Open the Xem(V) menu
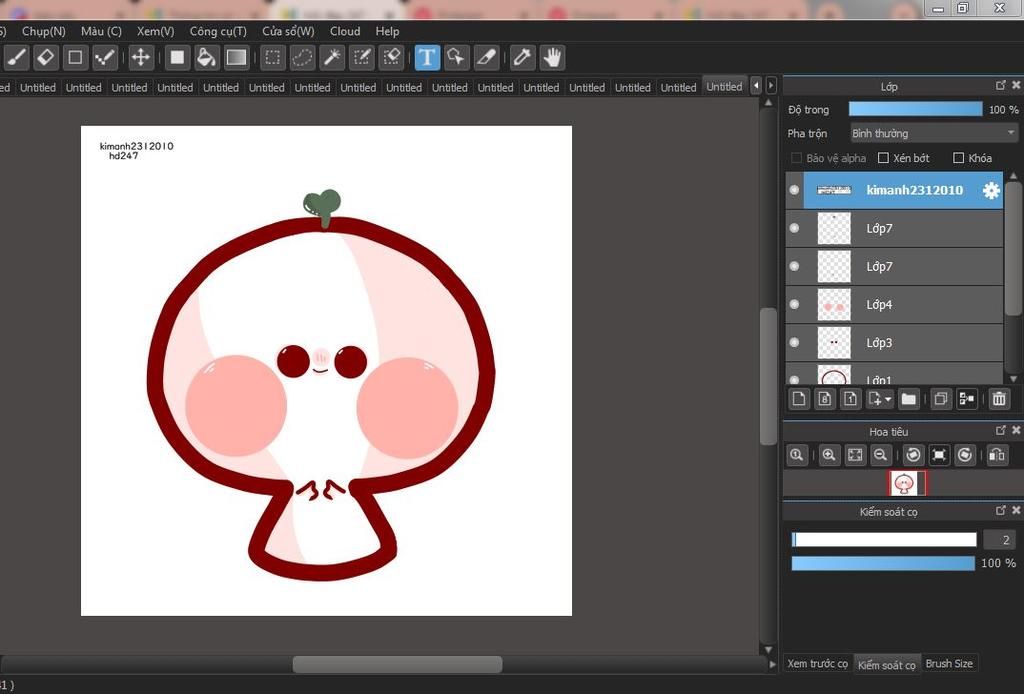1024x694 pixels. (155, 31)
